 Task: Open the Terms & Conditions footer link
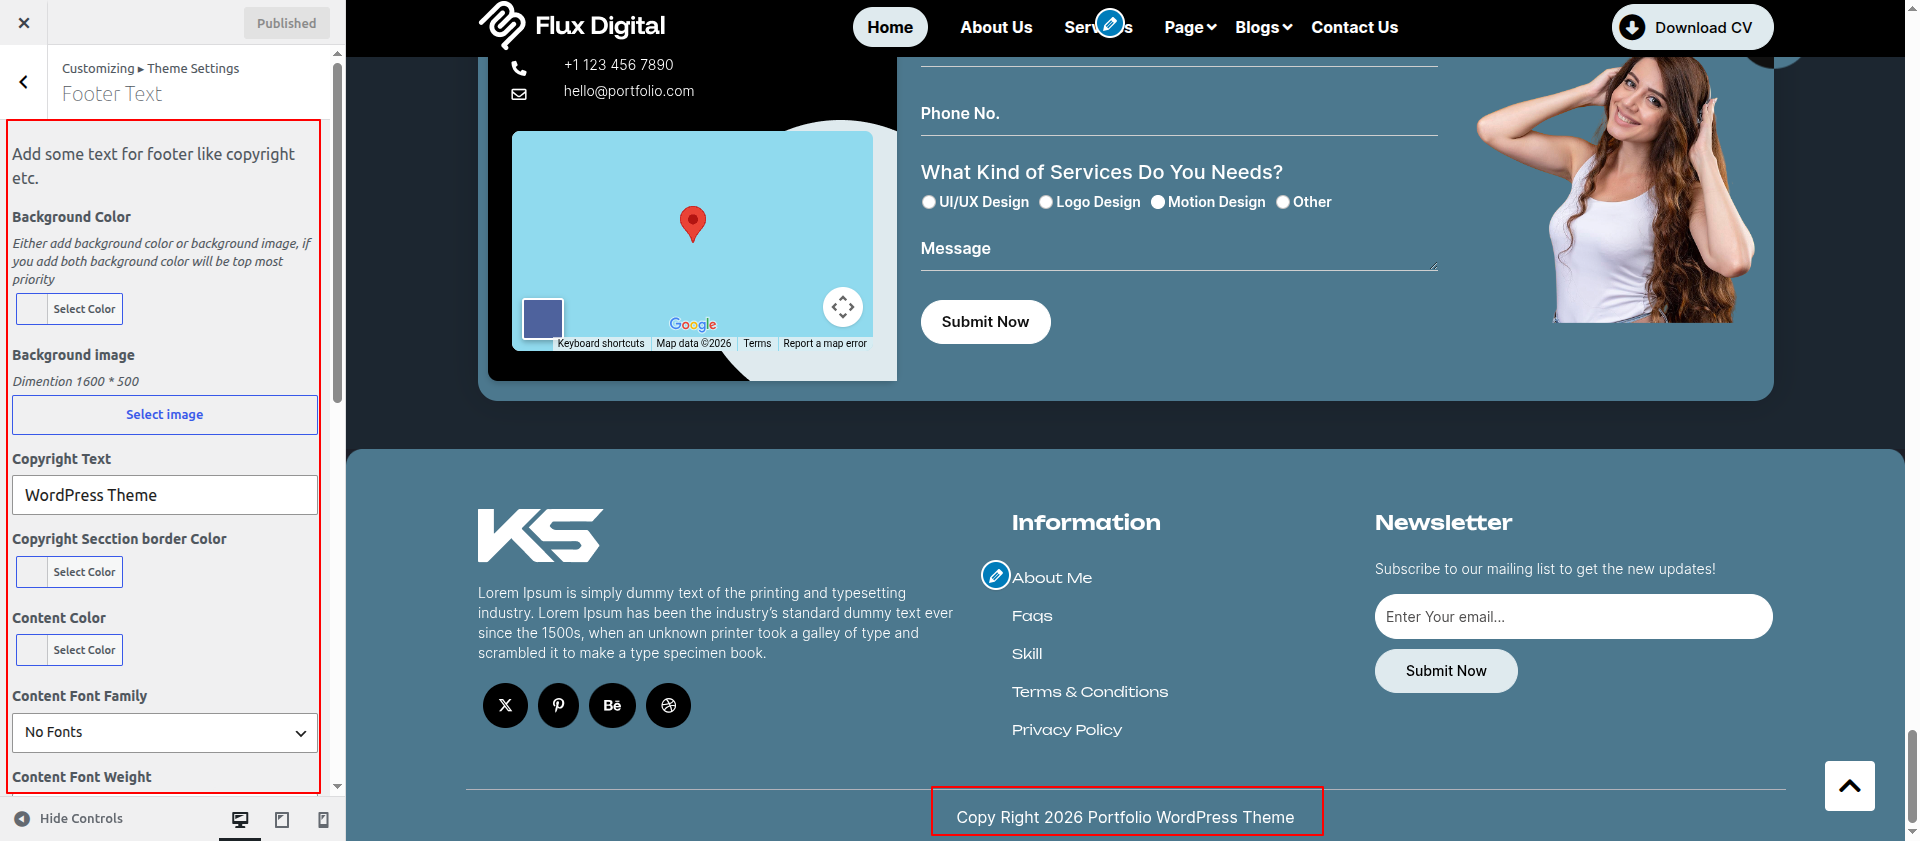(x=1090, y=692)
